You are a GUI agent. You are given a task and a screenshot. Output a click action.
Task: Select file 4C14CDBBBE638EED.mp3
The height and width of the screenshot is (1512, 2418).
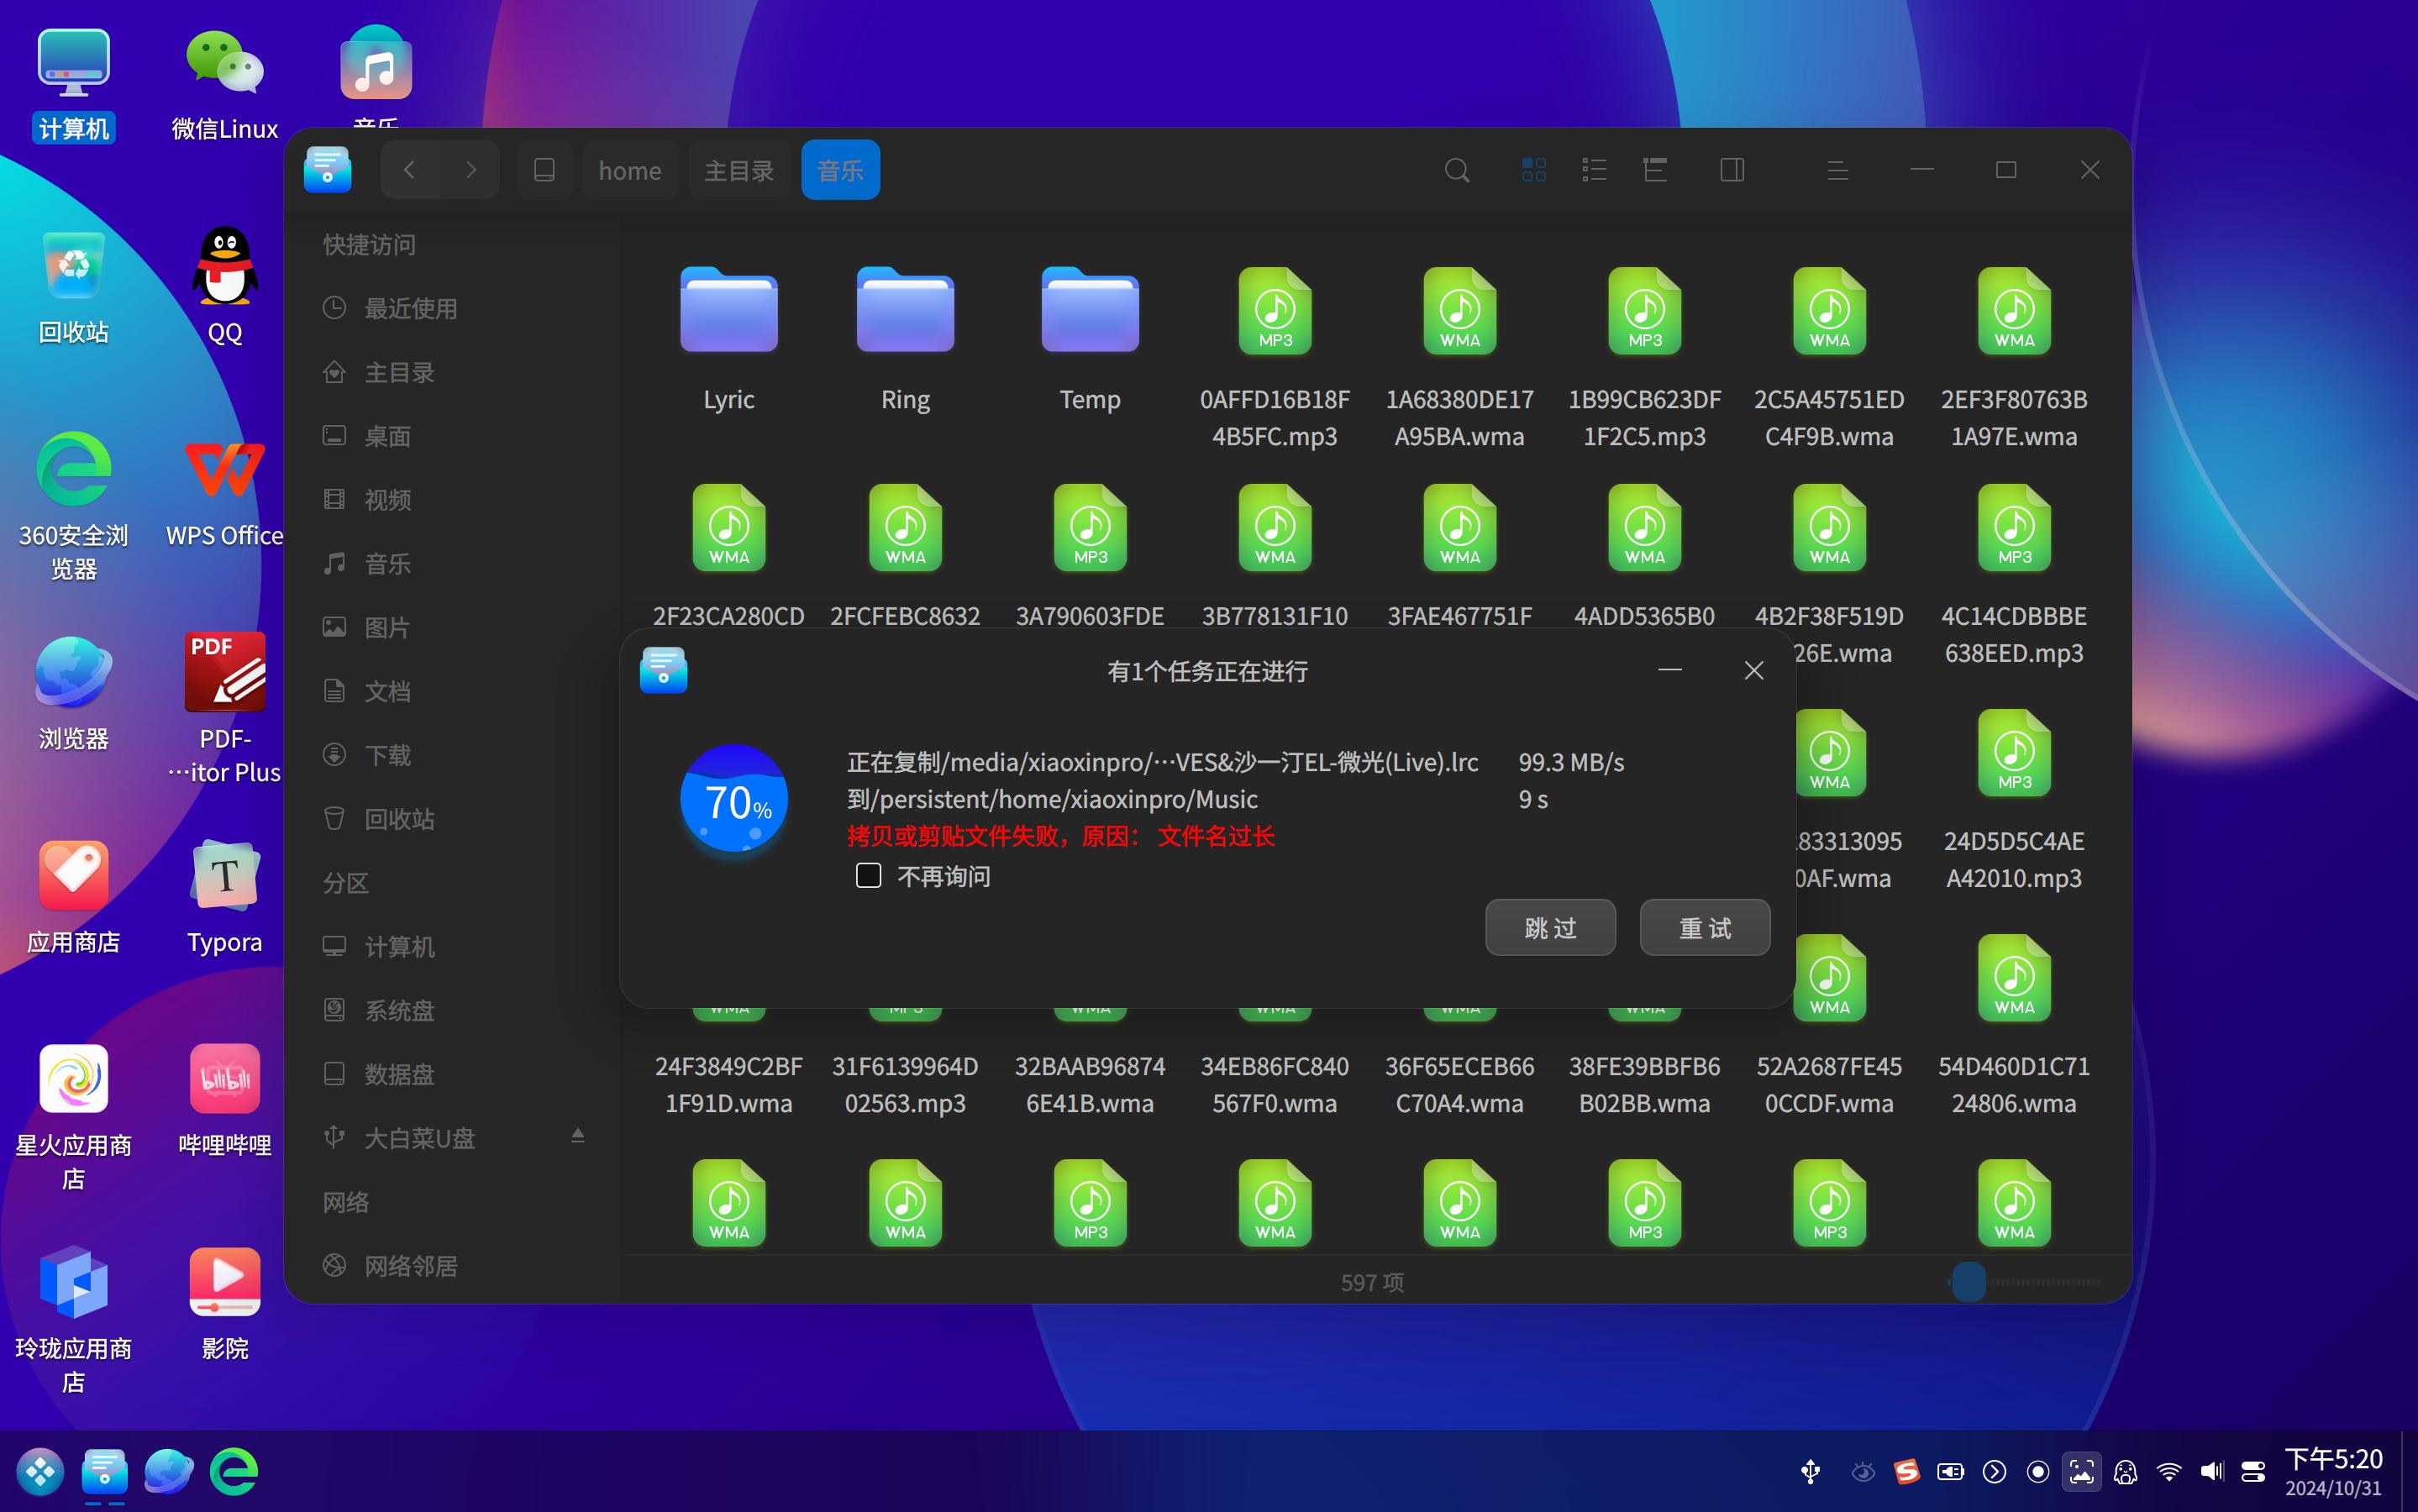(x=2014, y=575)
